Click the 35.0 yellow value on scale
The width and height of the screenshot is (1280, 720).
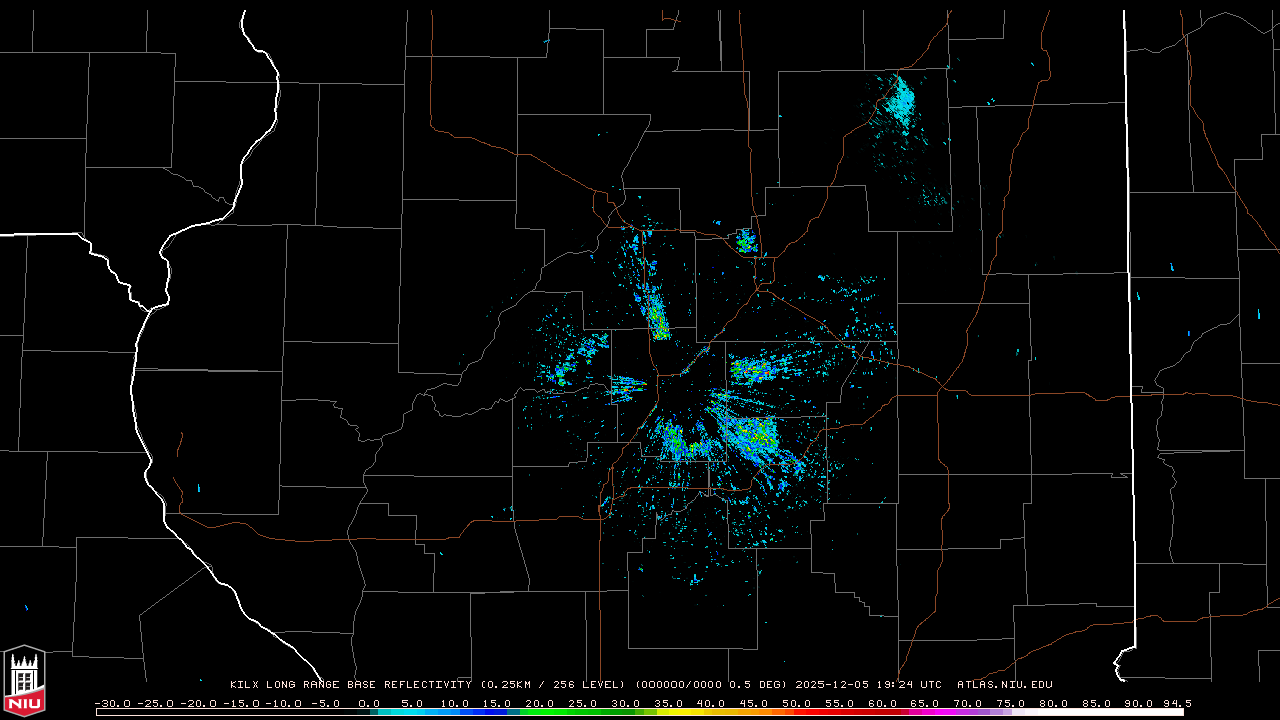[x=668, y=703]
